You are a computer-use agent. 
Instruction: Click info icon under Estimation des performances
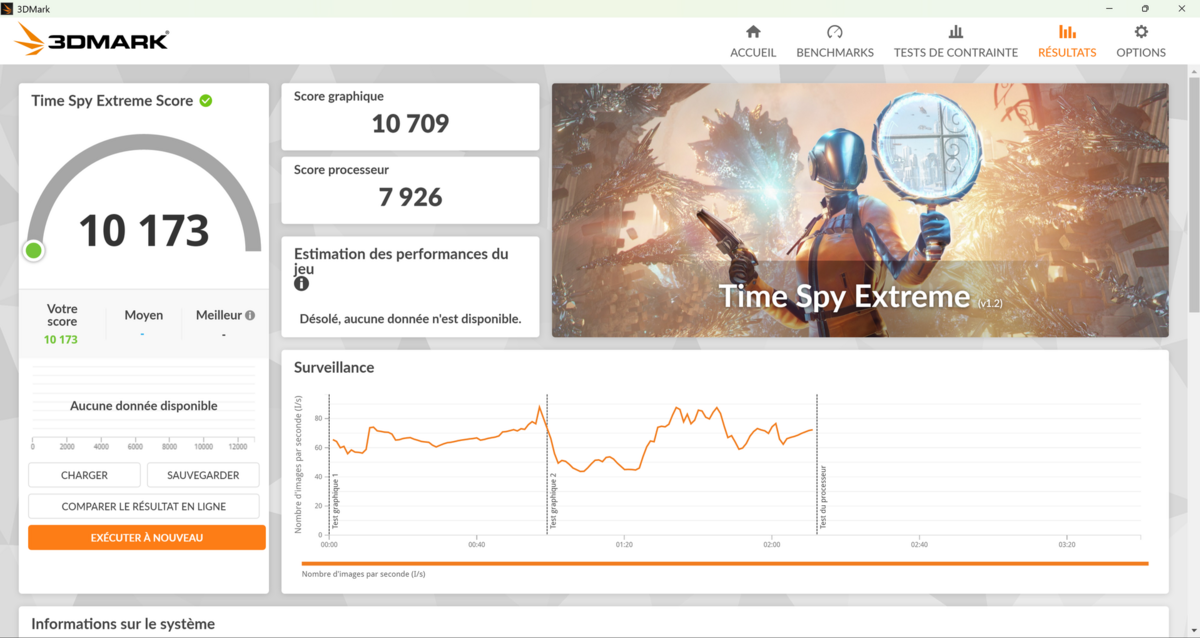click(x=301, y=284)
